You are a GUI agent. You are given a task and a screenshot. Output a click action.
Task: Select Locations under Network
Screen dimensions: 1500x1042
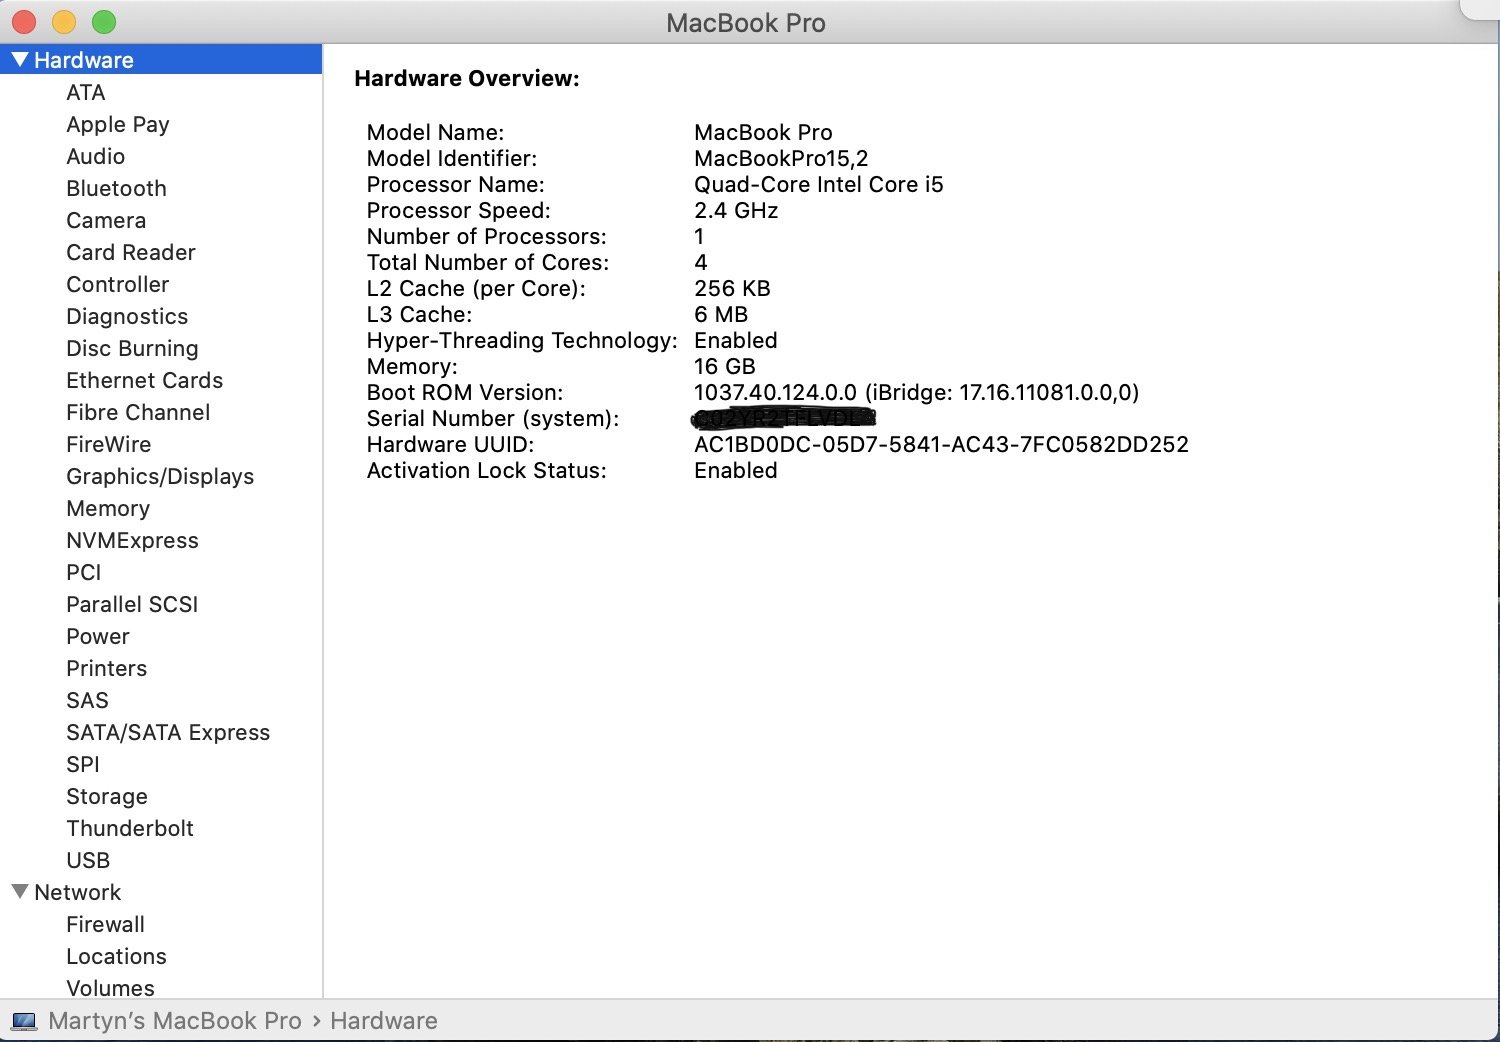click(116, 956)
